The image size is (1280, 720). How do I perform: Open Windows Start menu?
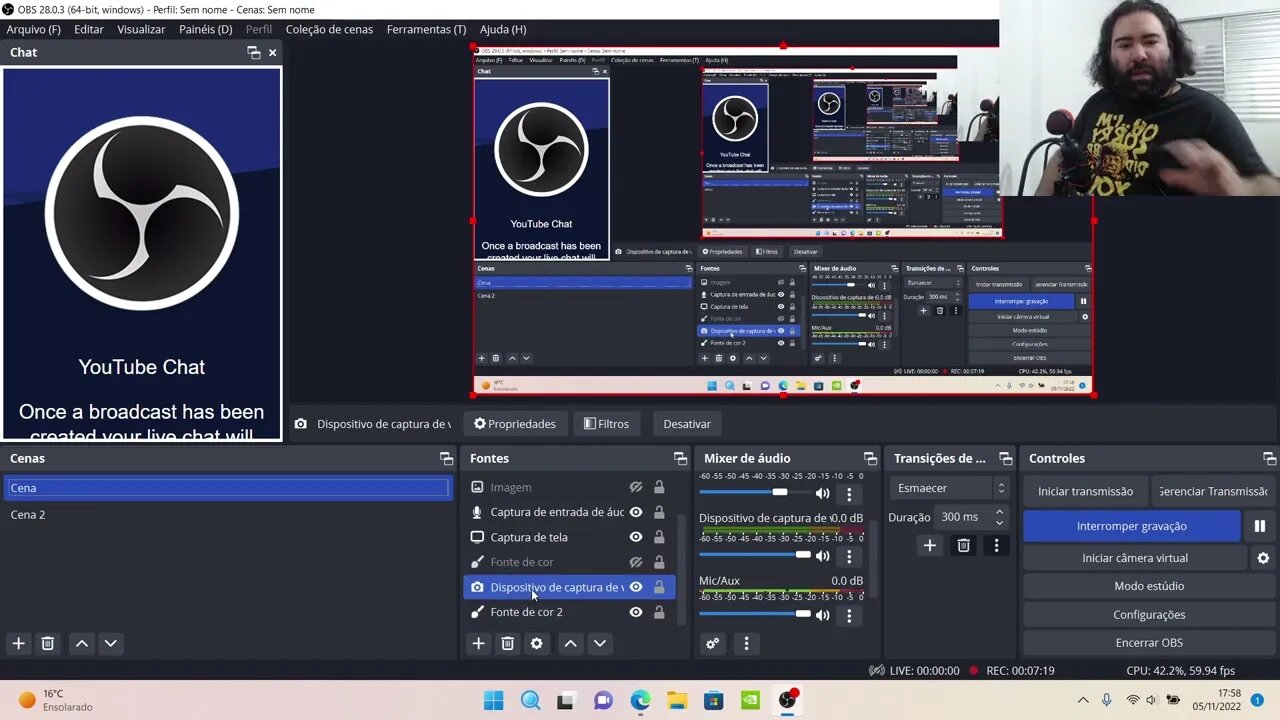494,700
